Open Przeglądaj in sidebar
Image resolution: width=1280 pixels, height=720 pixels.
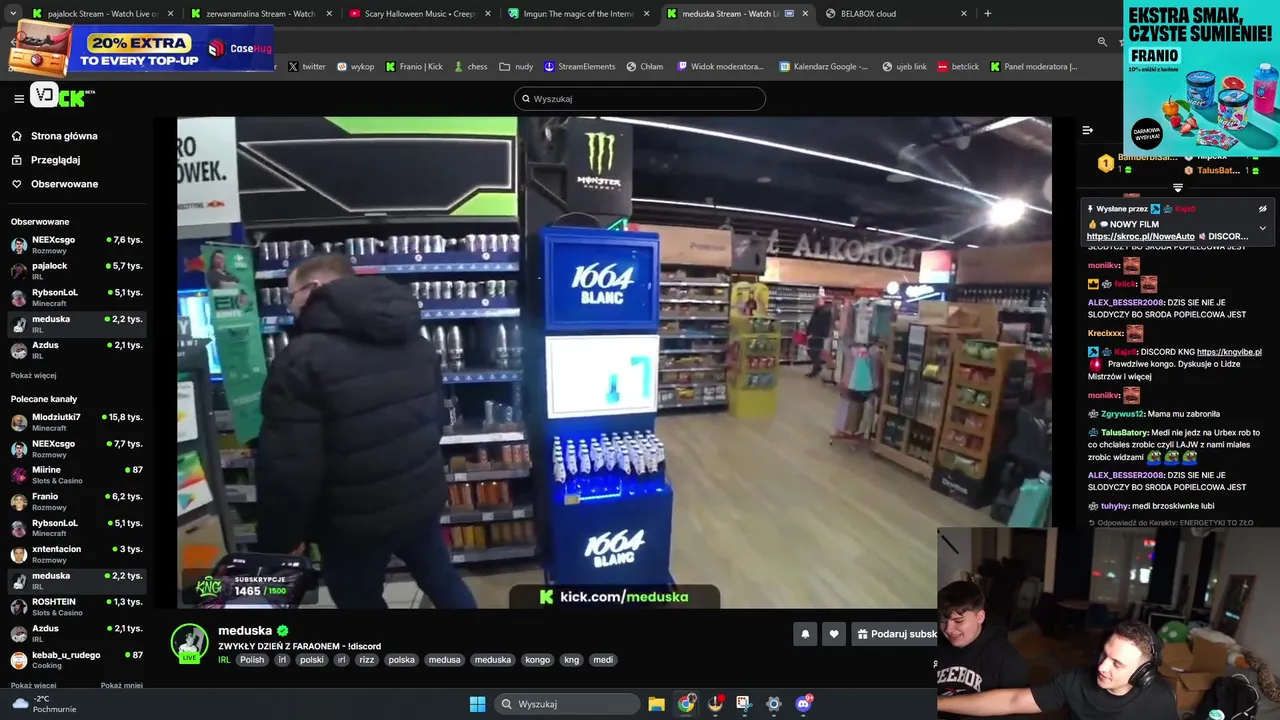pyautogui.click(x=55, y=160)
